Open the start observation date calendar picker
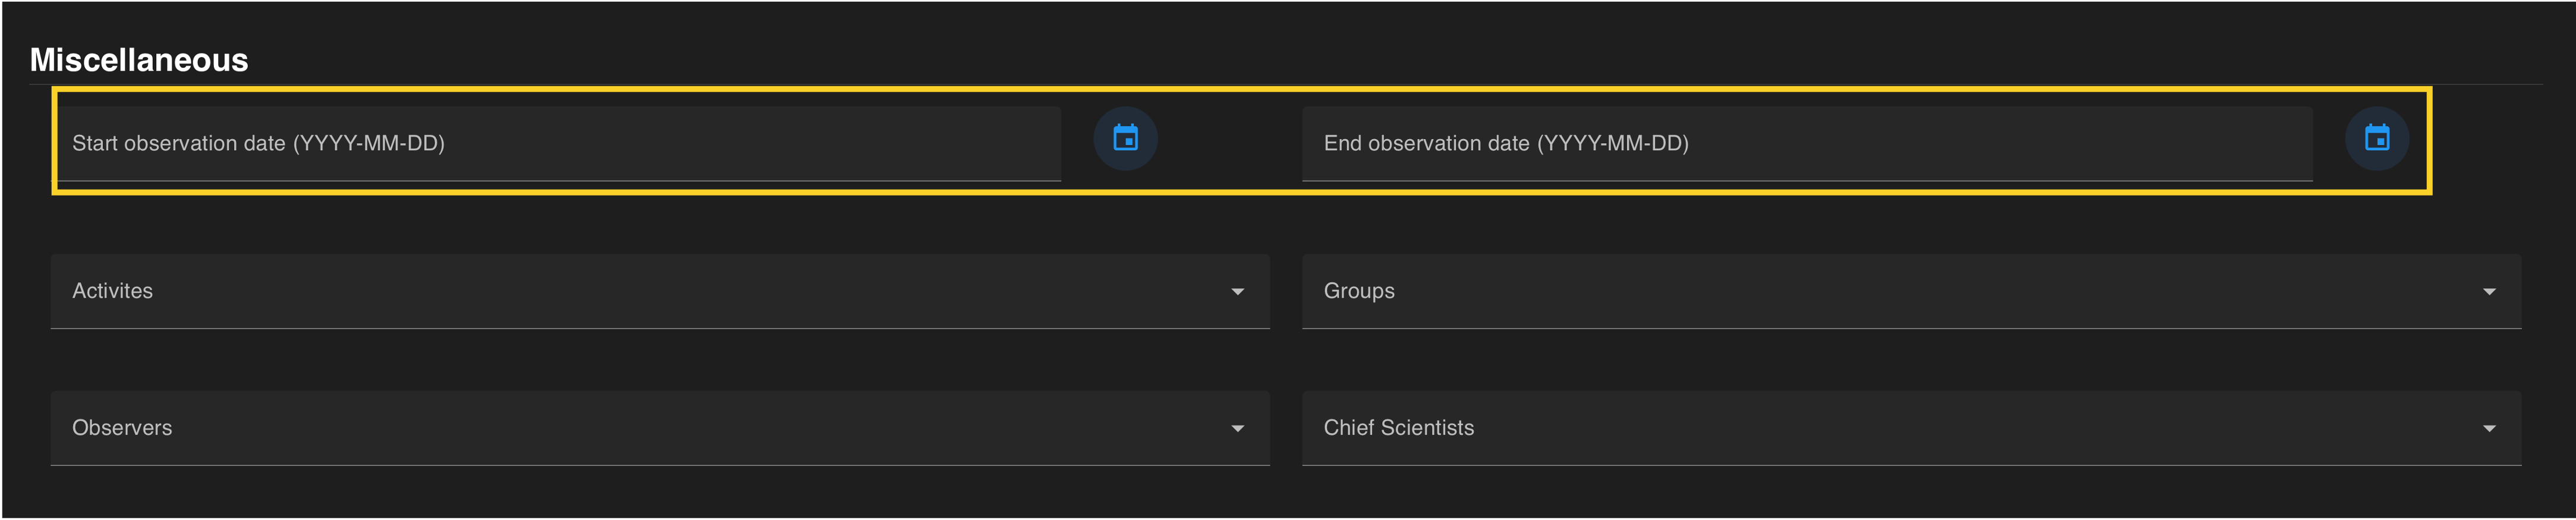 tap(1125, 138)
